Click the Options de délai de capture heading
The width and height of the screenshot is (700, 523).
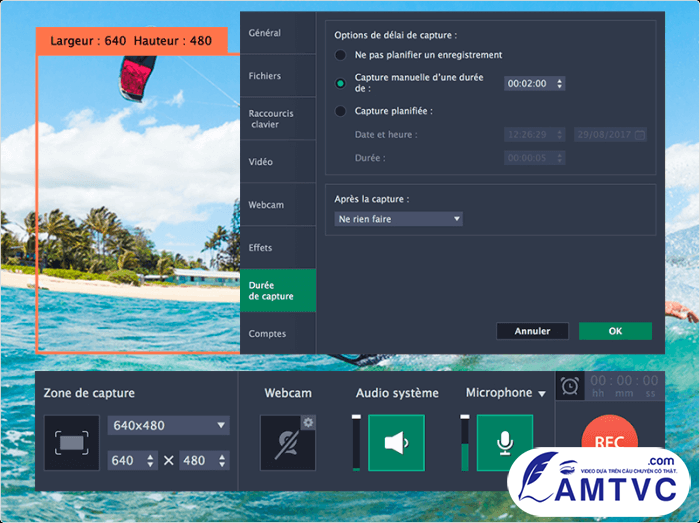tap(396, 35)
